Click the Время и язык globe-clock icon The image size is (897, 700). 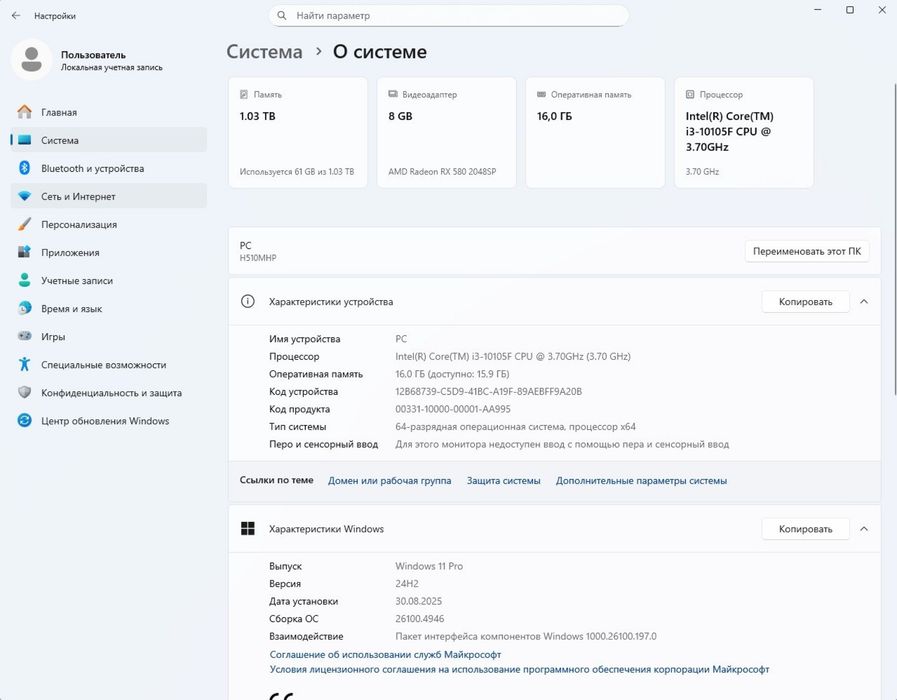(x=24, y=308)
